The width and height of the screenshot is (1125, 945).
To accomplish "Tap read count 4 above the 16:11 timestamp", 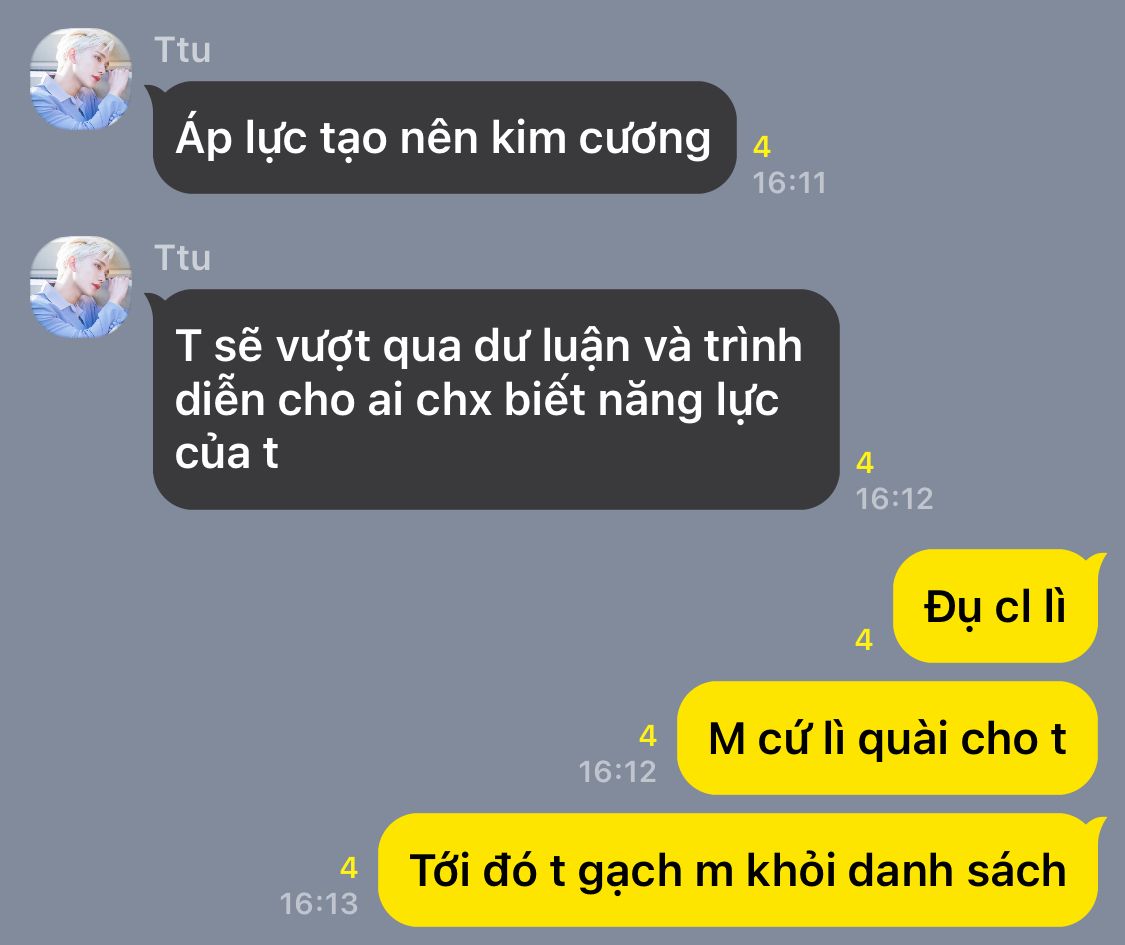I will (762, 147).
